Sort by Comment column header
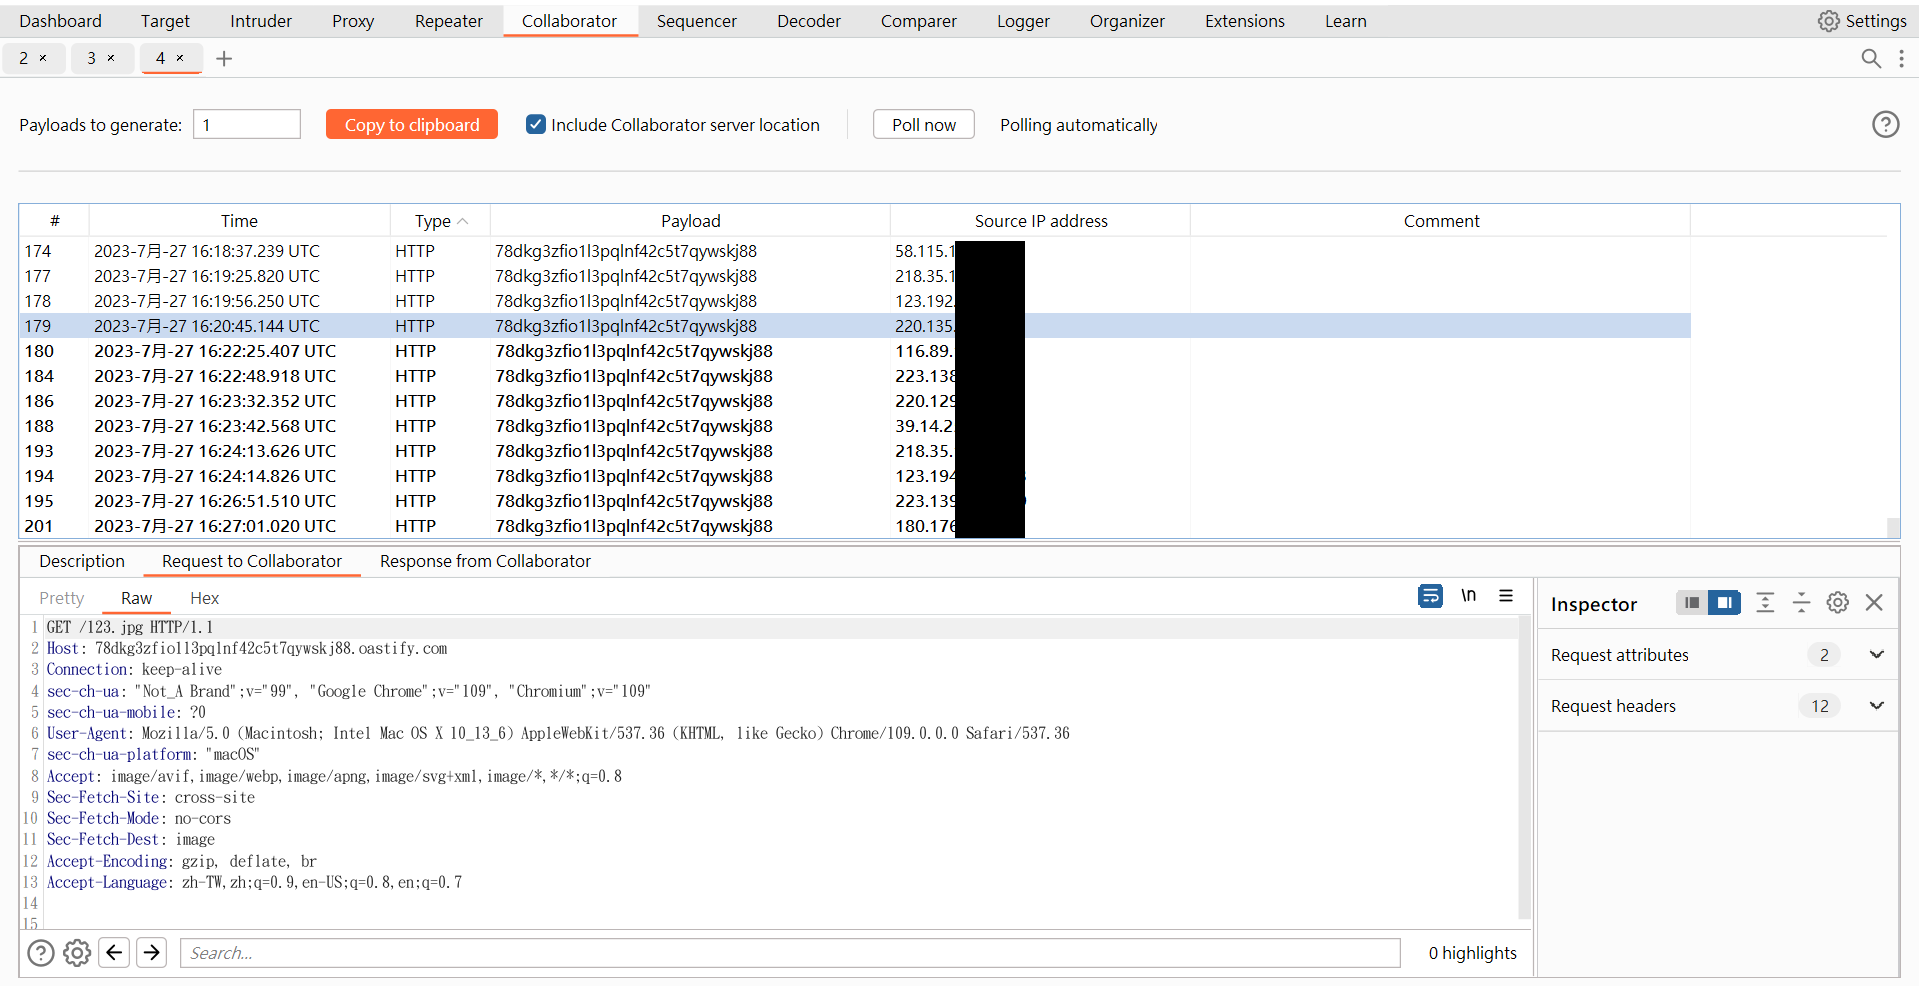 pos(1441,221)
